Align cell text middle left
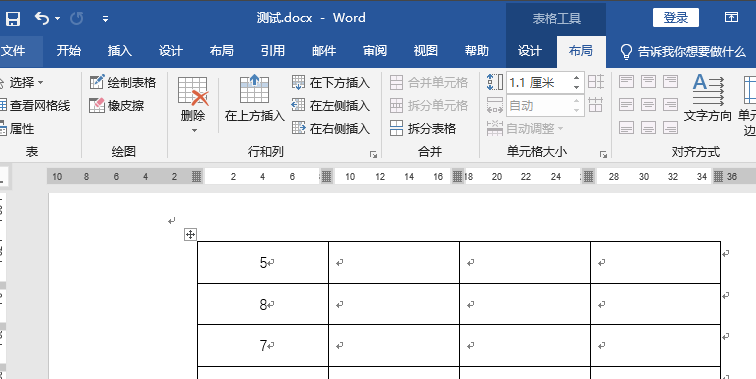This screenshot has height=379, width=756. click(x=626, y=105)
